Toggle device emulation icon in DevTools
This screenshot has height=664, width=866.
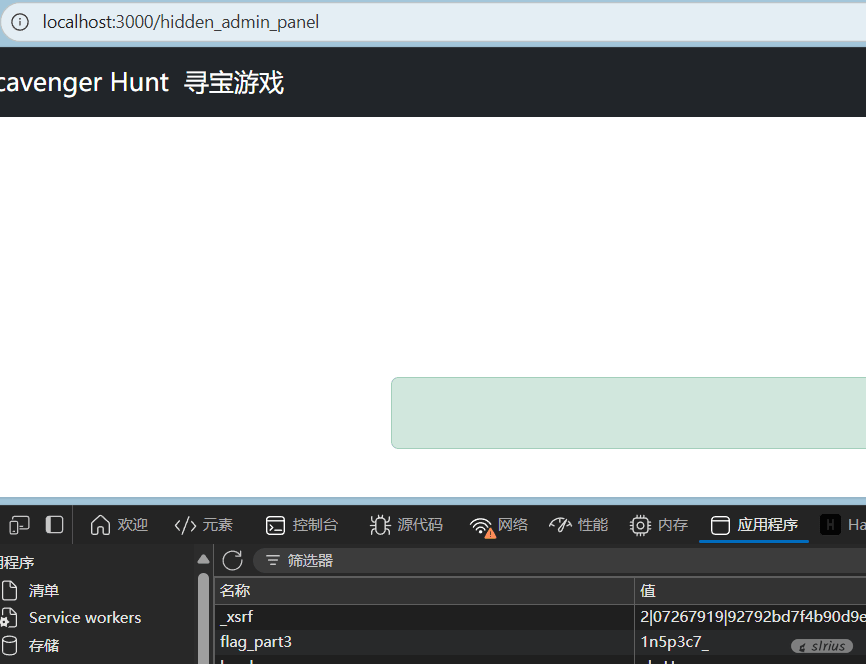point(20,525)
